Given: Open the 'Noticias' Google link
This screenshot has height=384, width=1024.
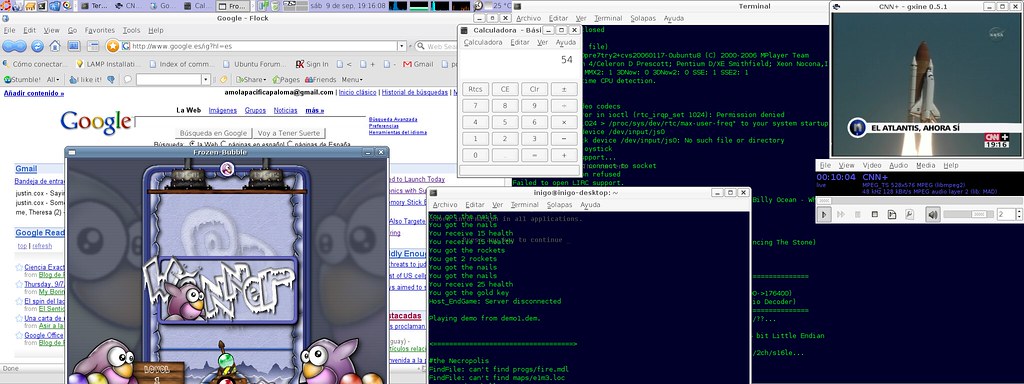Looking at the screenshot, I should 285,110.
